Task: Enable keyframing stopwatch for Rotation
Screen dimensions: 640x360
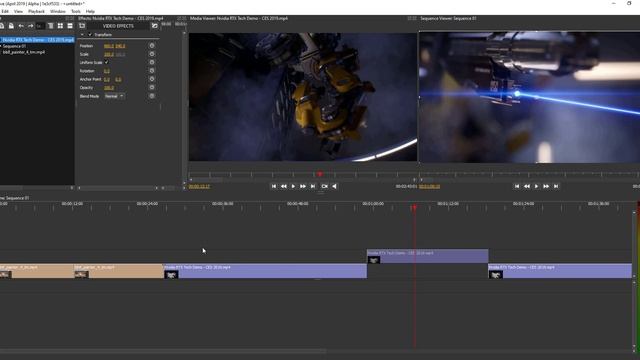Action: [x=152, y=71]
